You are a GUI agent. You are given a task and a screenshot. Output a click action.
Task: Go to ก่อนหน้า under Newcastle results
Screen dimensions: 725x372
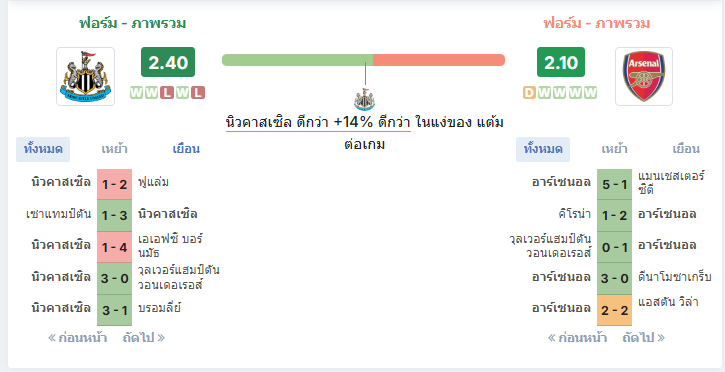(x=77, y=338)
